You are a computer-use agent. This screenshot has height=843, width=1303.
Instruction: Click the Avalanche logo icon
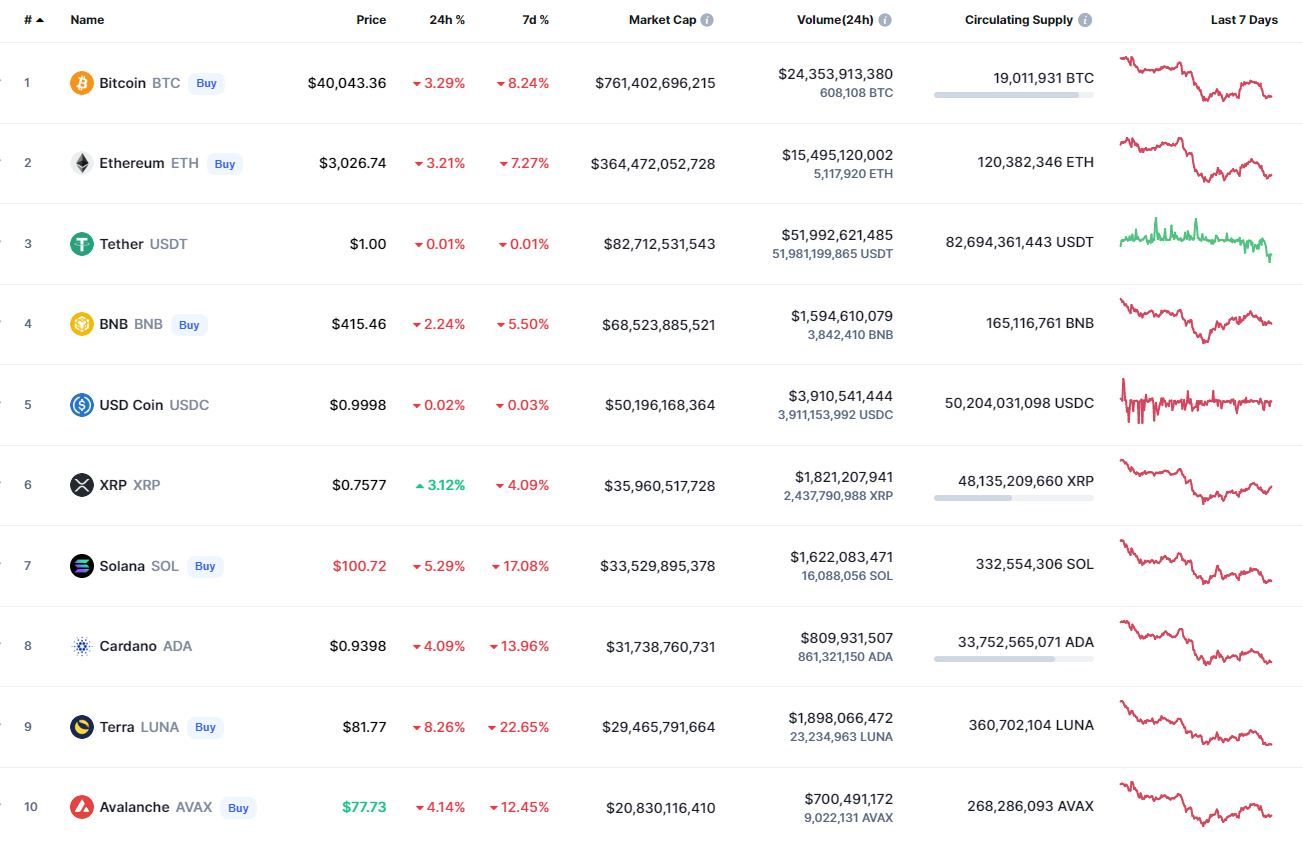(81, 807)
